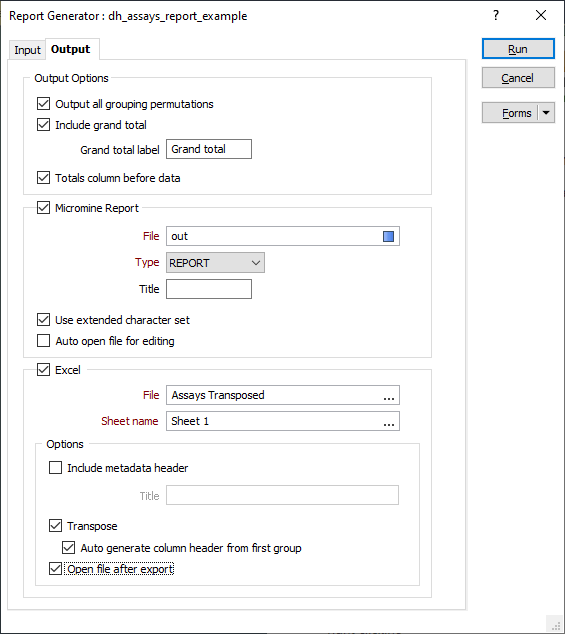Switch to the Input tab
The image size is (567, 635).
[27, 50]
